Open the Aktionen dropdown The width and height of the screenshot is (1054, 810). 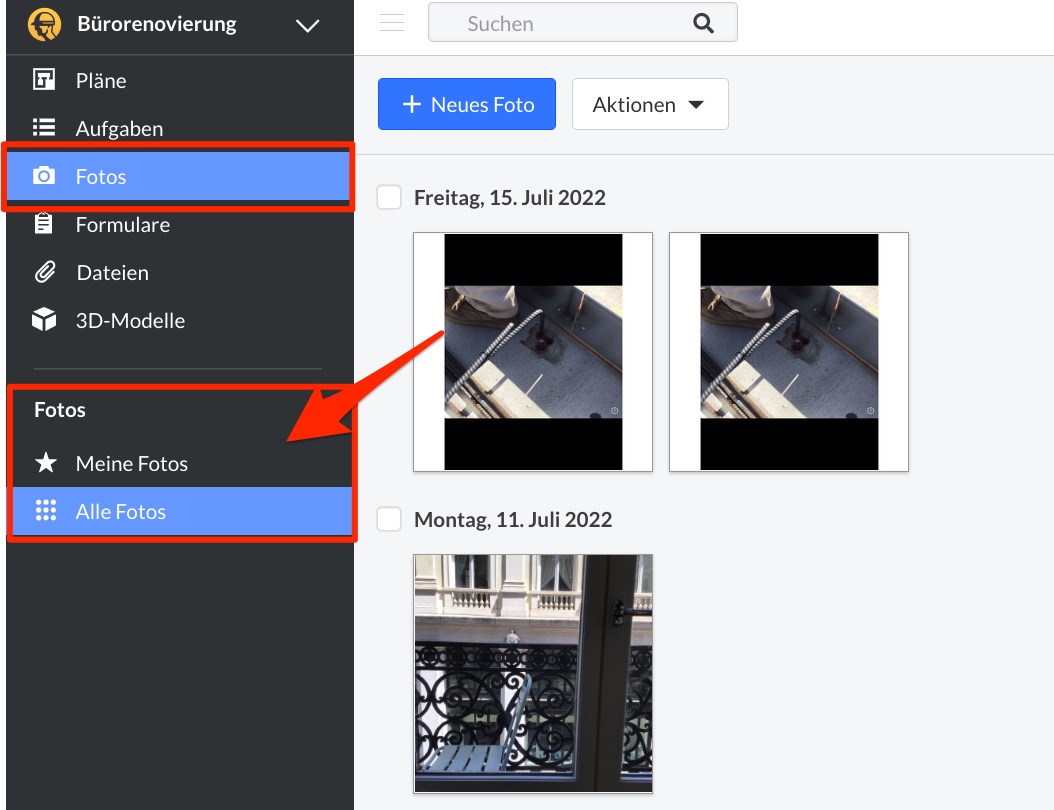649,105
